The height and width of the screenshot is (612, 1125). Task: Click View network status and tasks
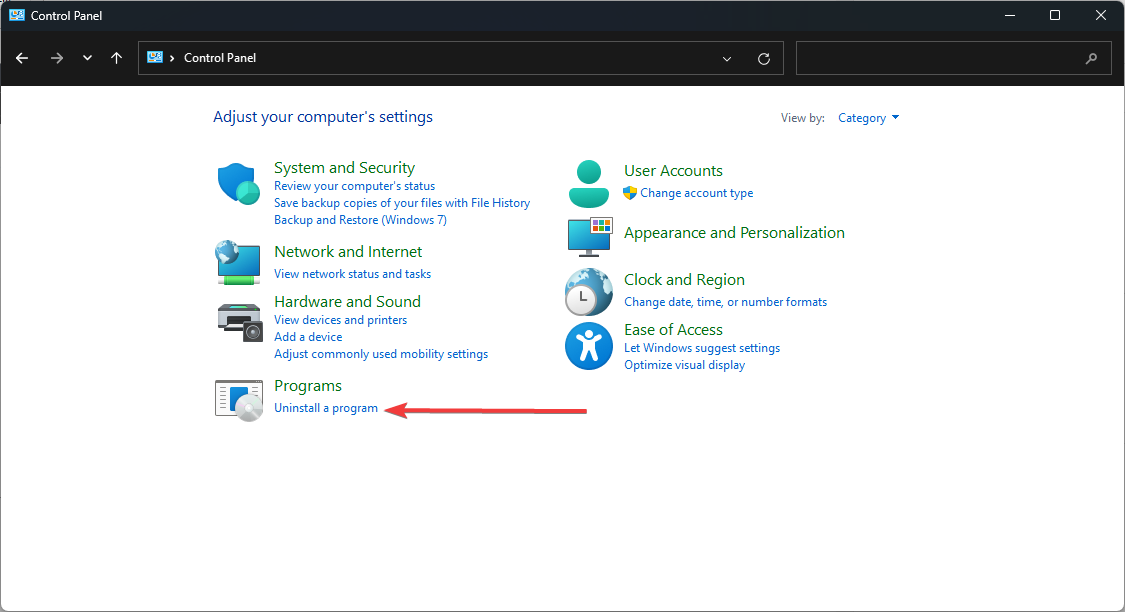tap(352, 274)
